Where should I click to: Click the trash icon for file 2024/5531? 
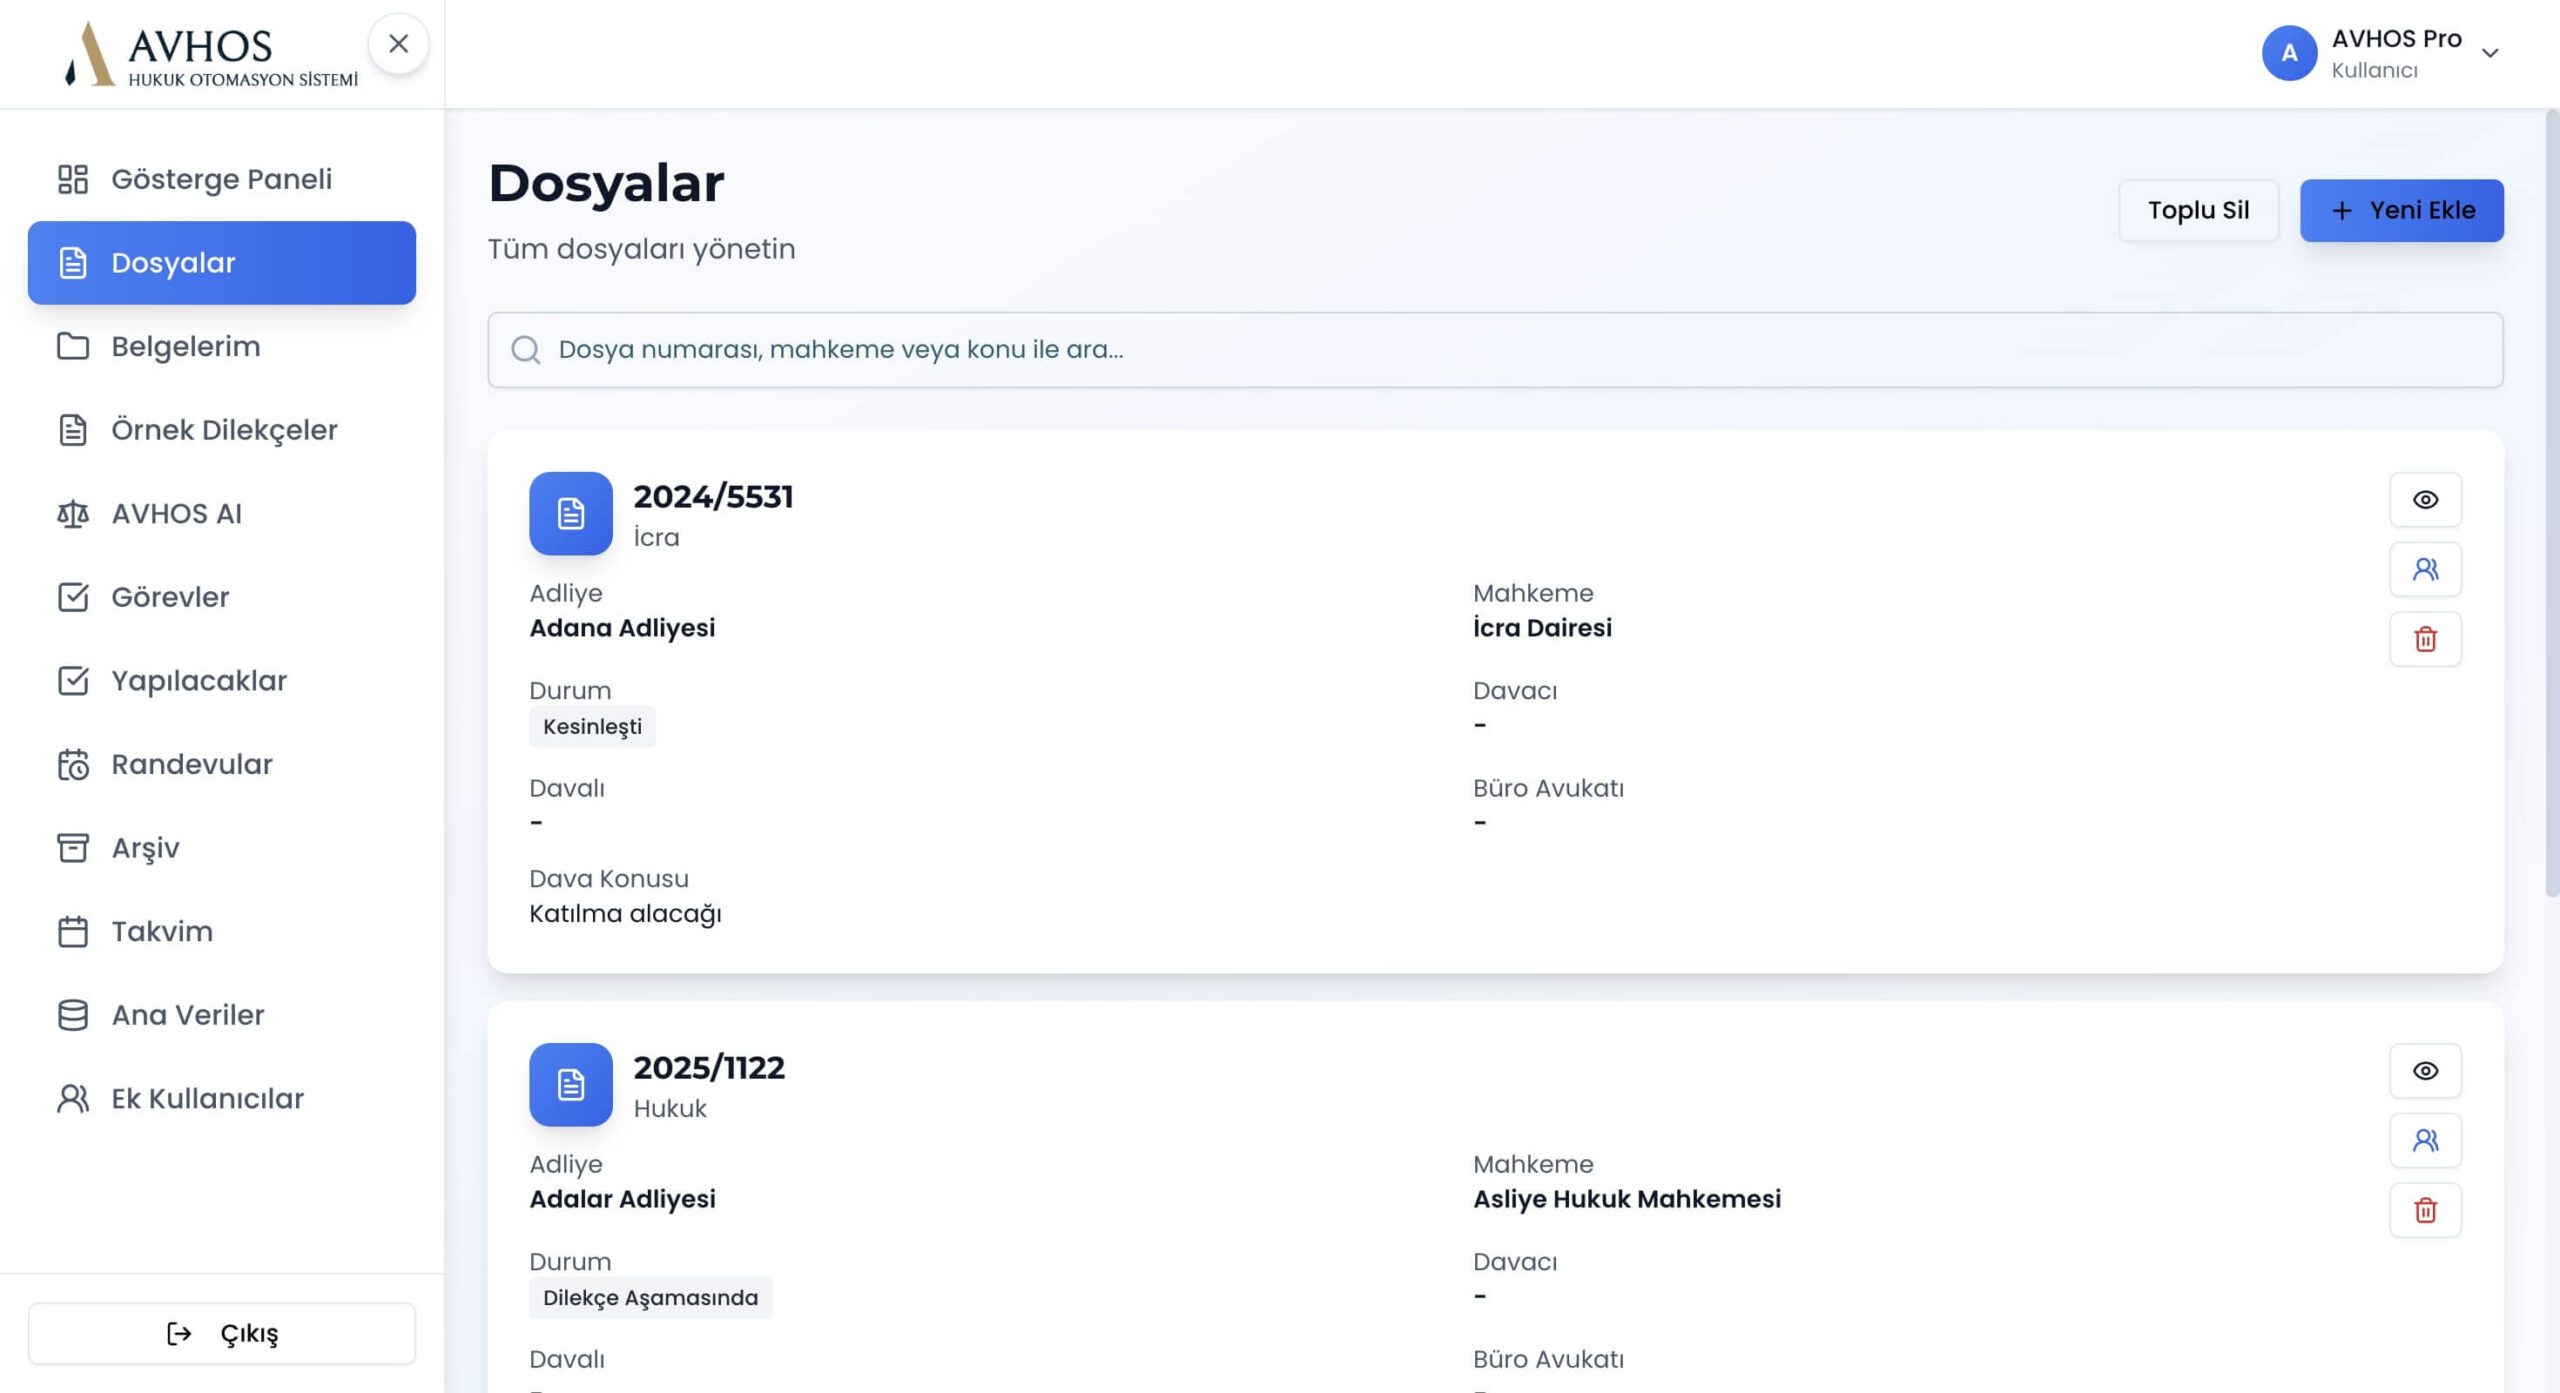click(2424, 639)
